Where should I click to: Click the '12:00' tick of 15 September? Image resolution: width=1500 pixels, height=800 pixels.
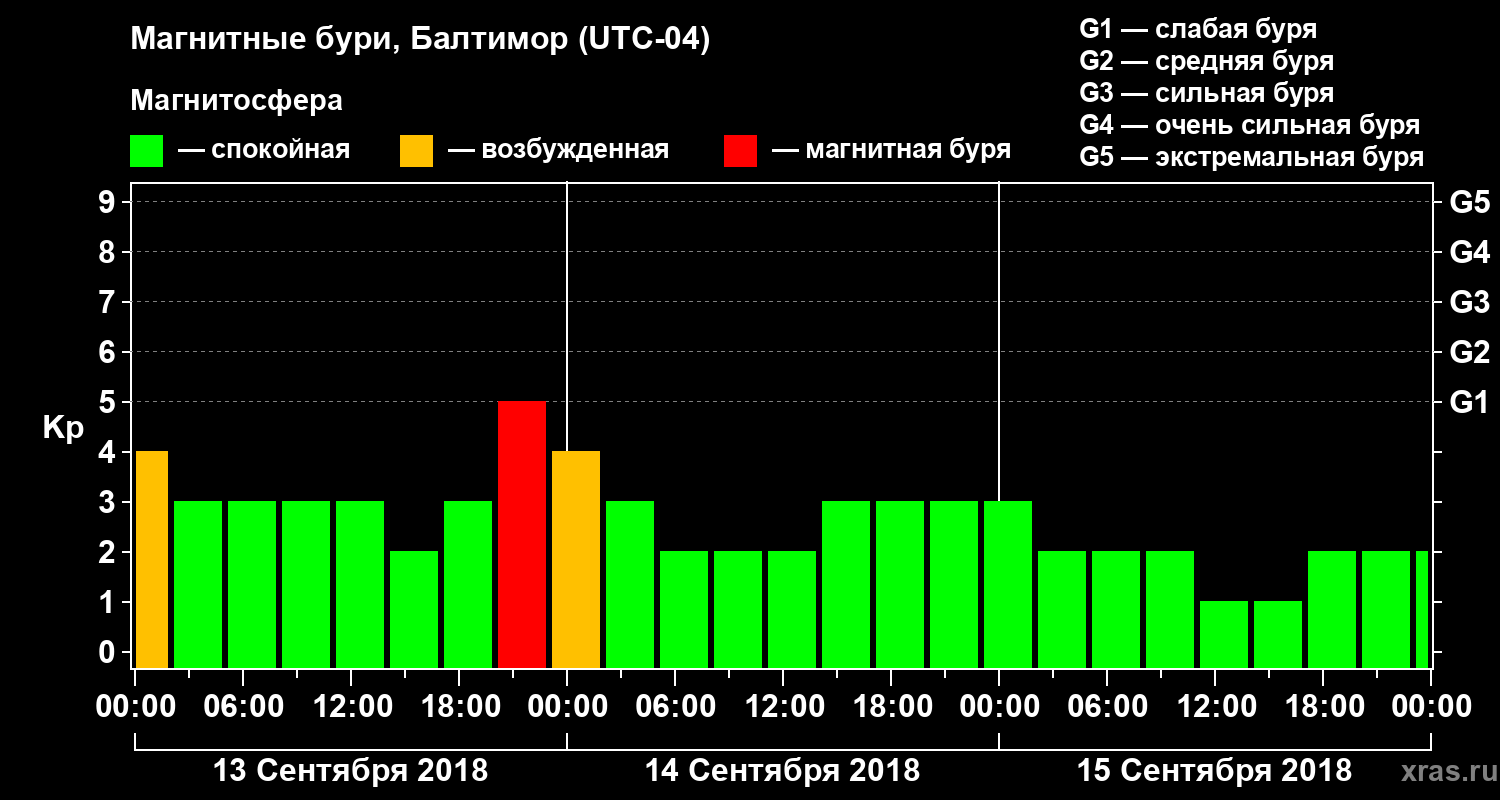pos(1215,706)
